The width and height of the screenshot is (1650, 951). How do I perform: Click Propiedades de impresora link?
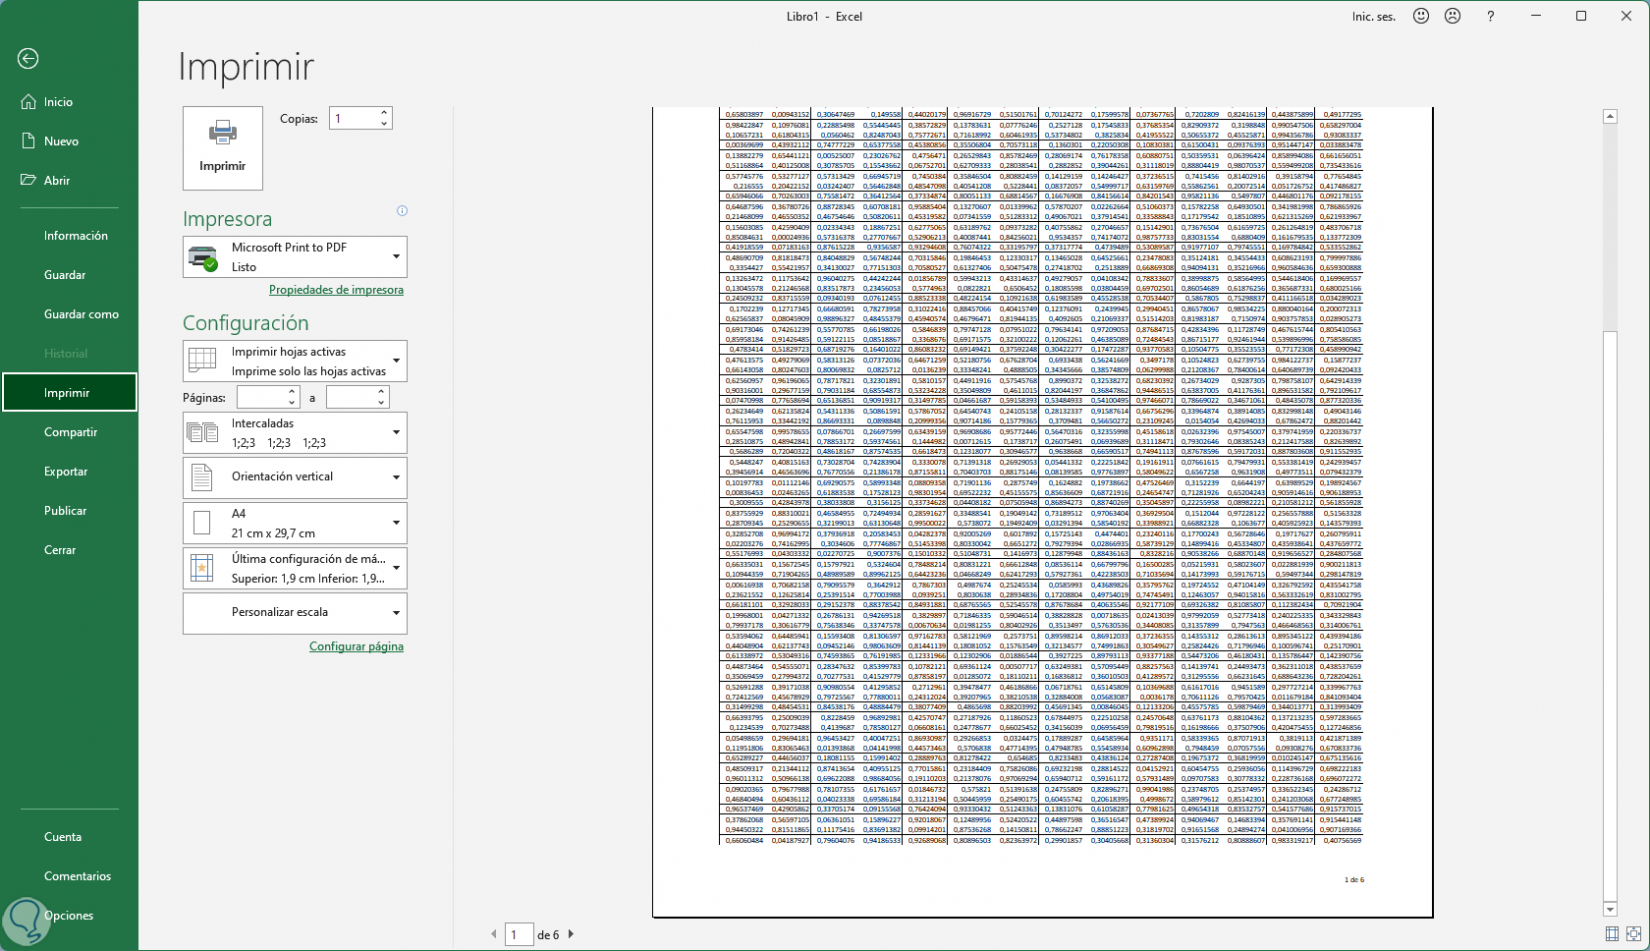(x=336, y=290)
